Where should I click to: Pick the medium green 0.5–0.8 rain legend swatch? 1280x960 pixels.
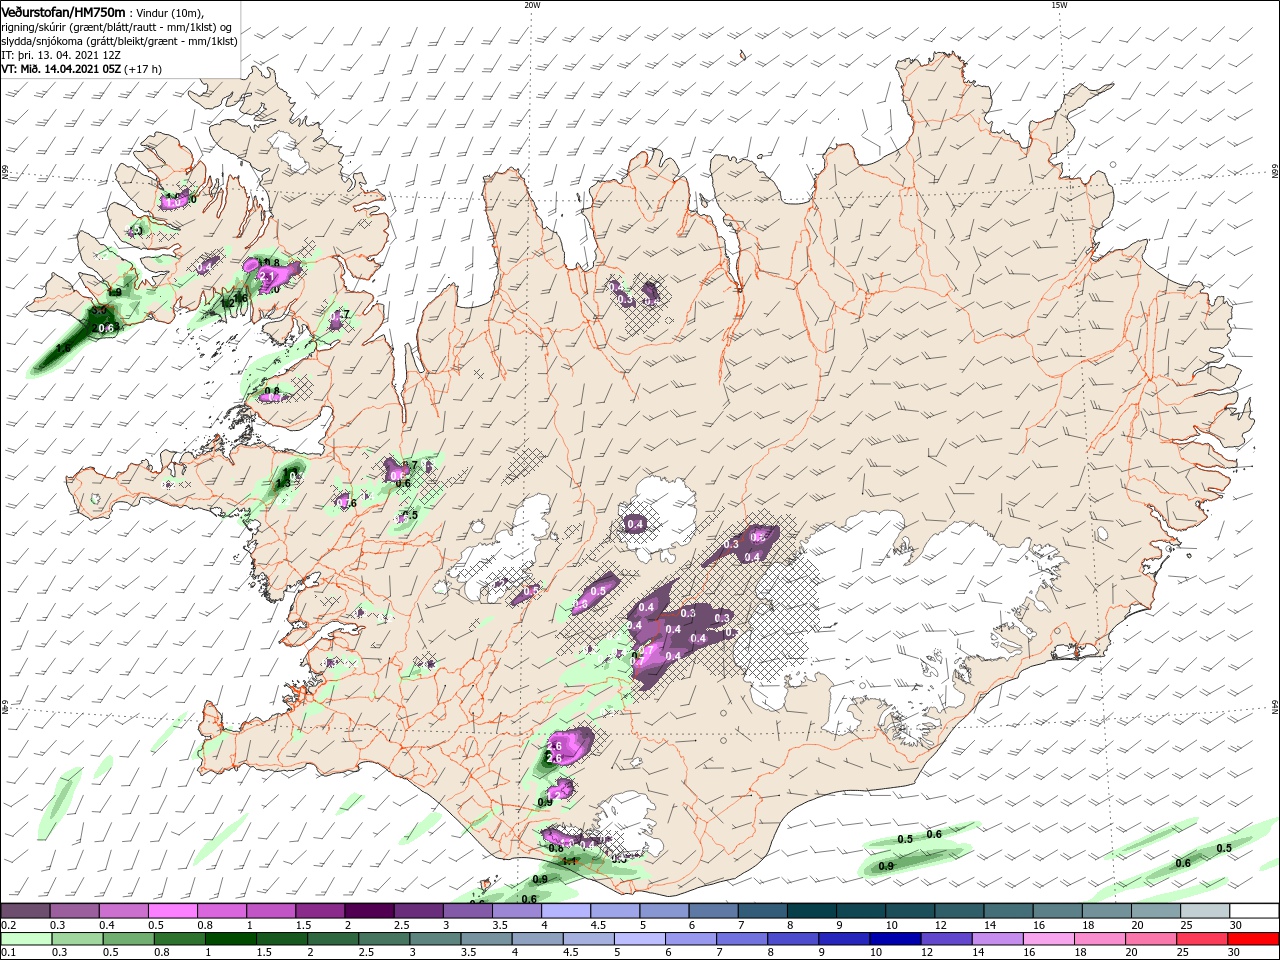click(130, 939)
